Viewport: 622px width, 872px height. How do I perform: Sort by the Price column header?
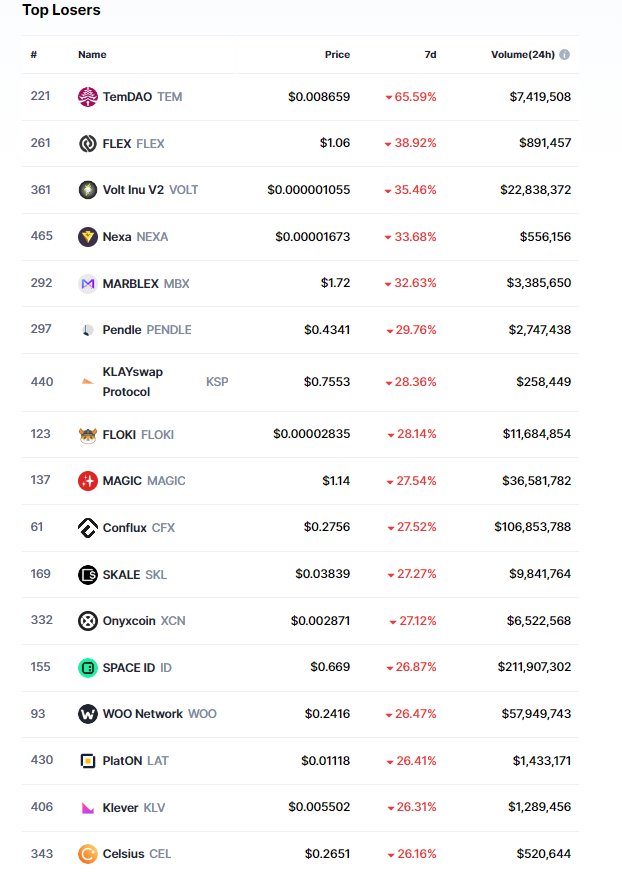point(337,55)
